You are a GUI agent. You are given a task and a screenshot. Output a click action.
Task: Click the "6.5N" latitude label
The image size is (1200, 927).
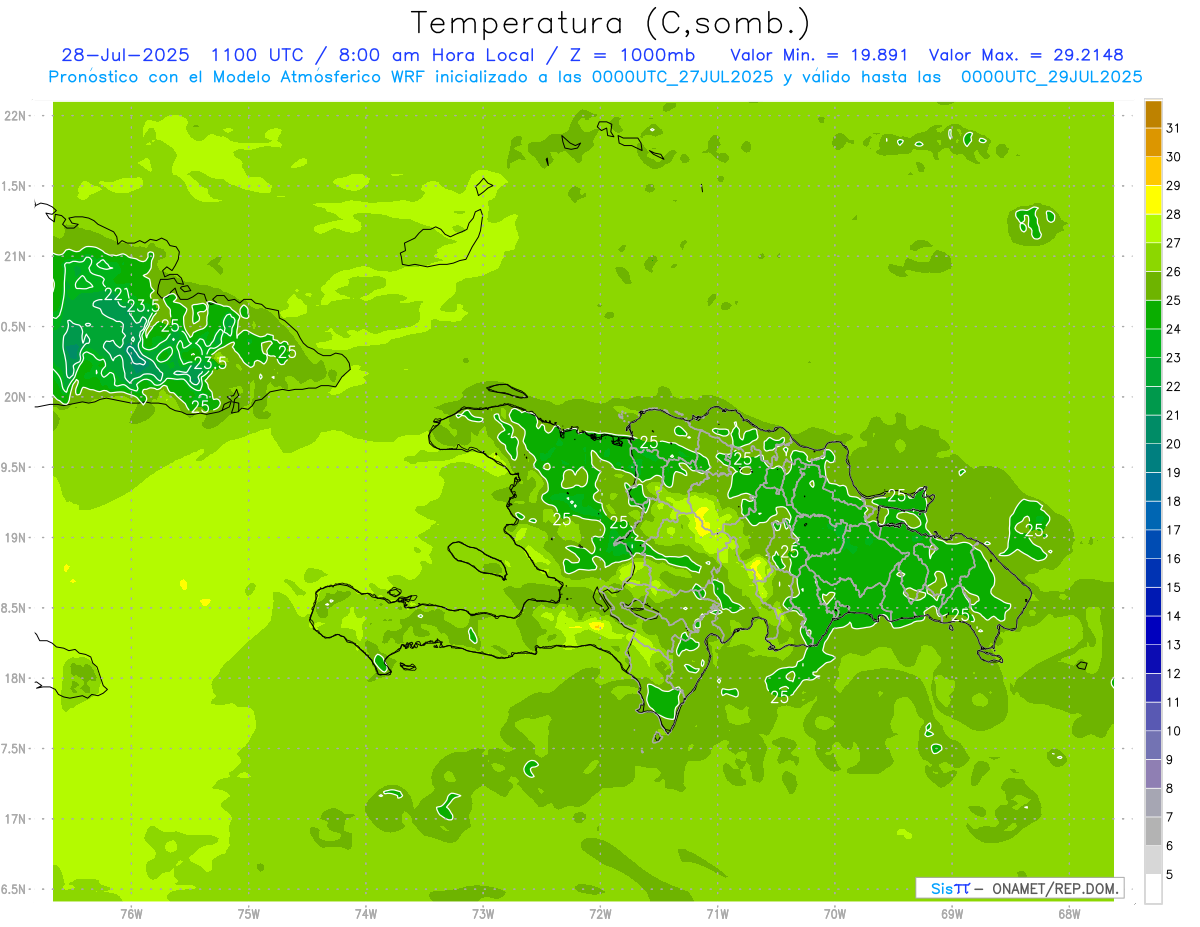(x=15, y=889)
